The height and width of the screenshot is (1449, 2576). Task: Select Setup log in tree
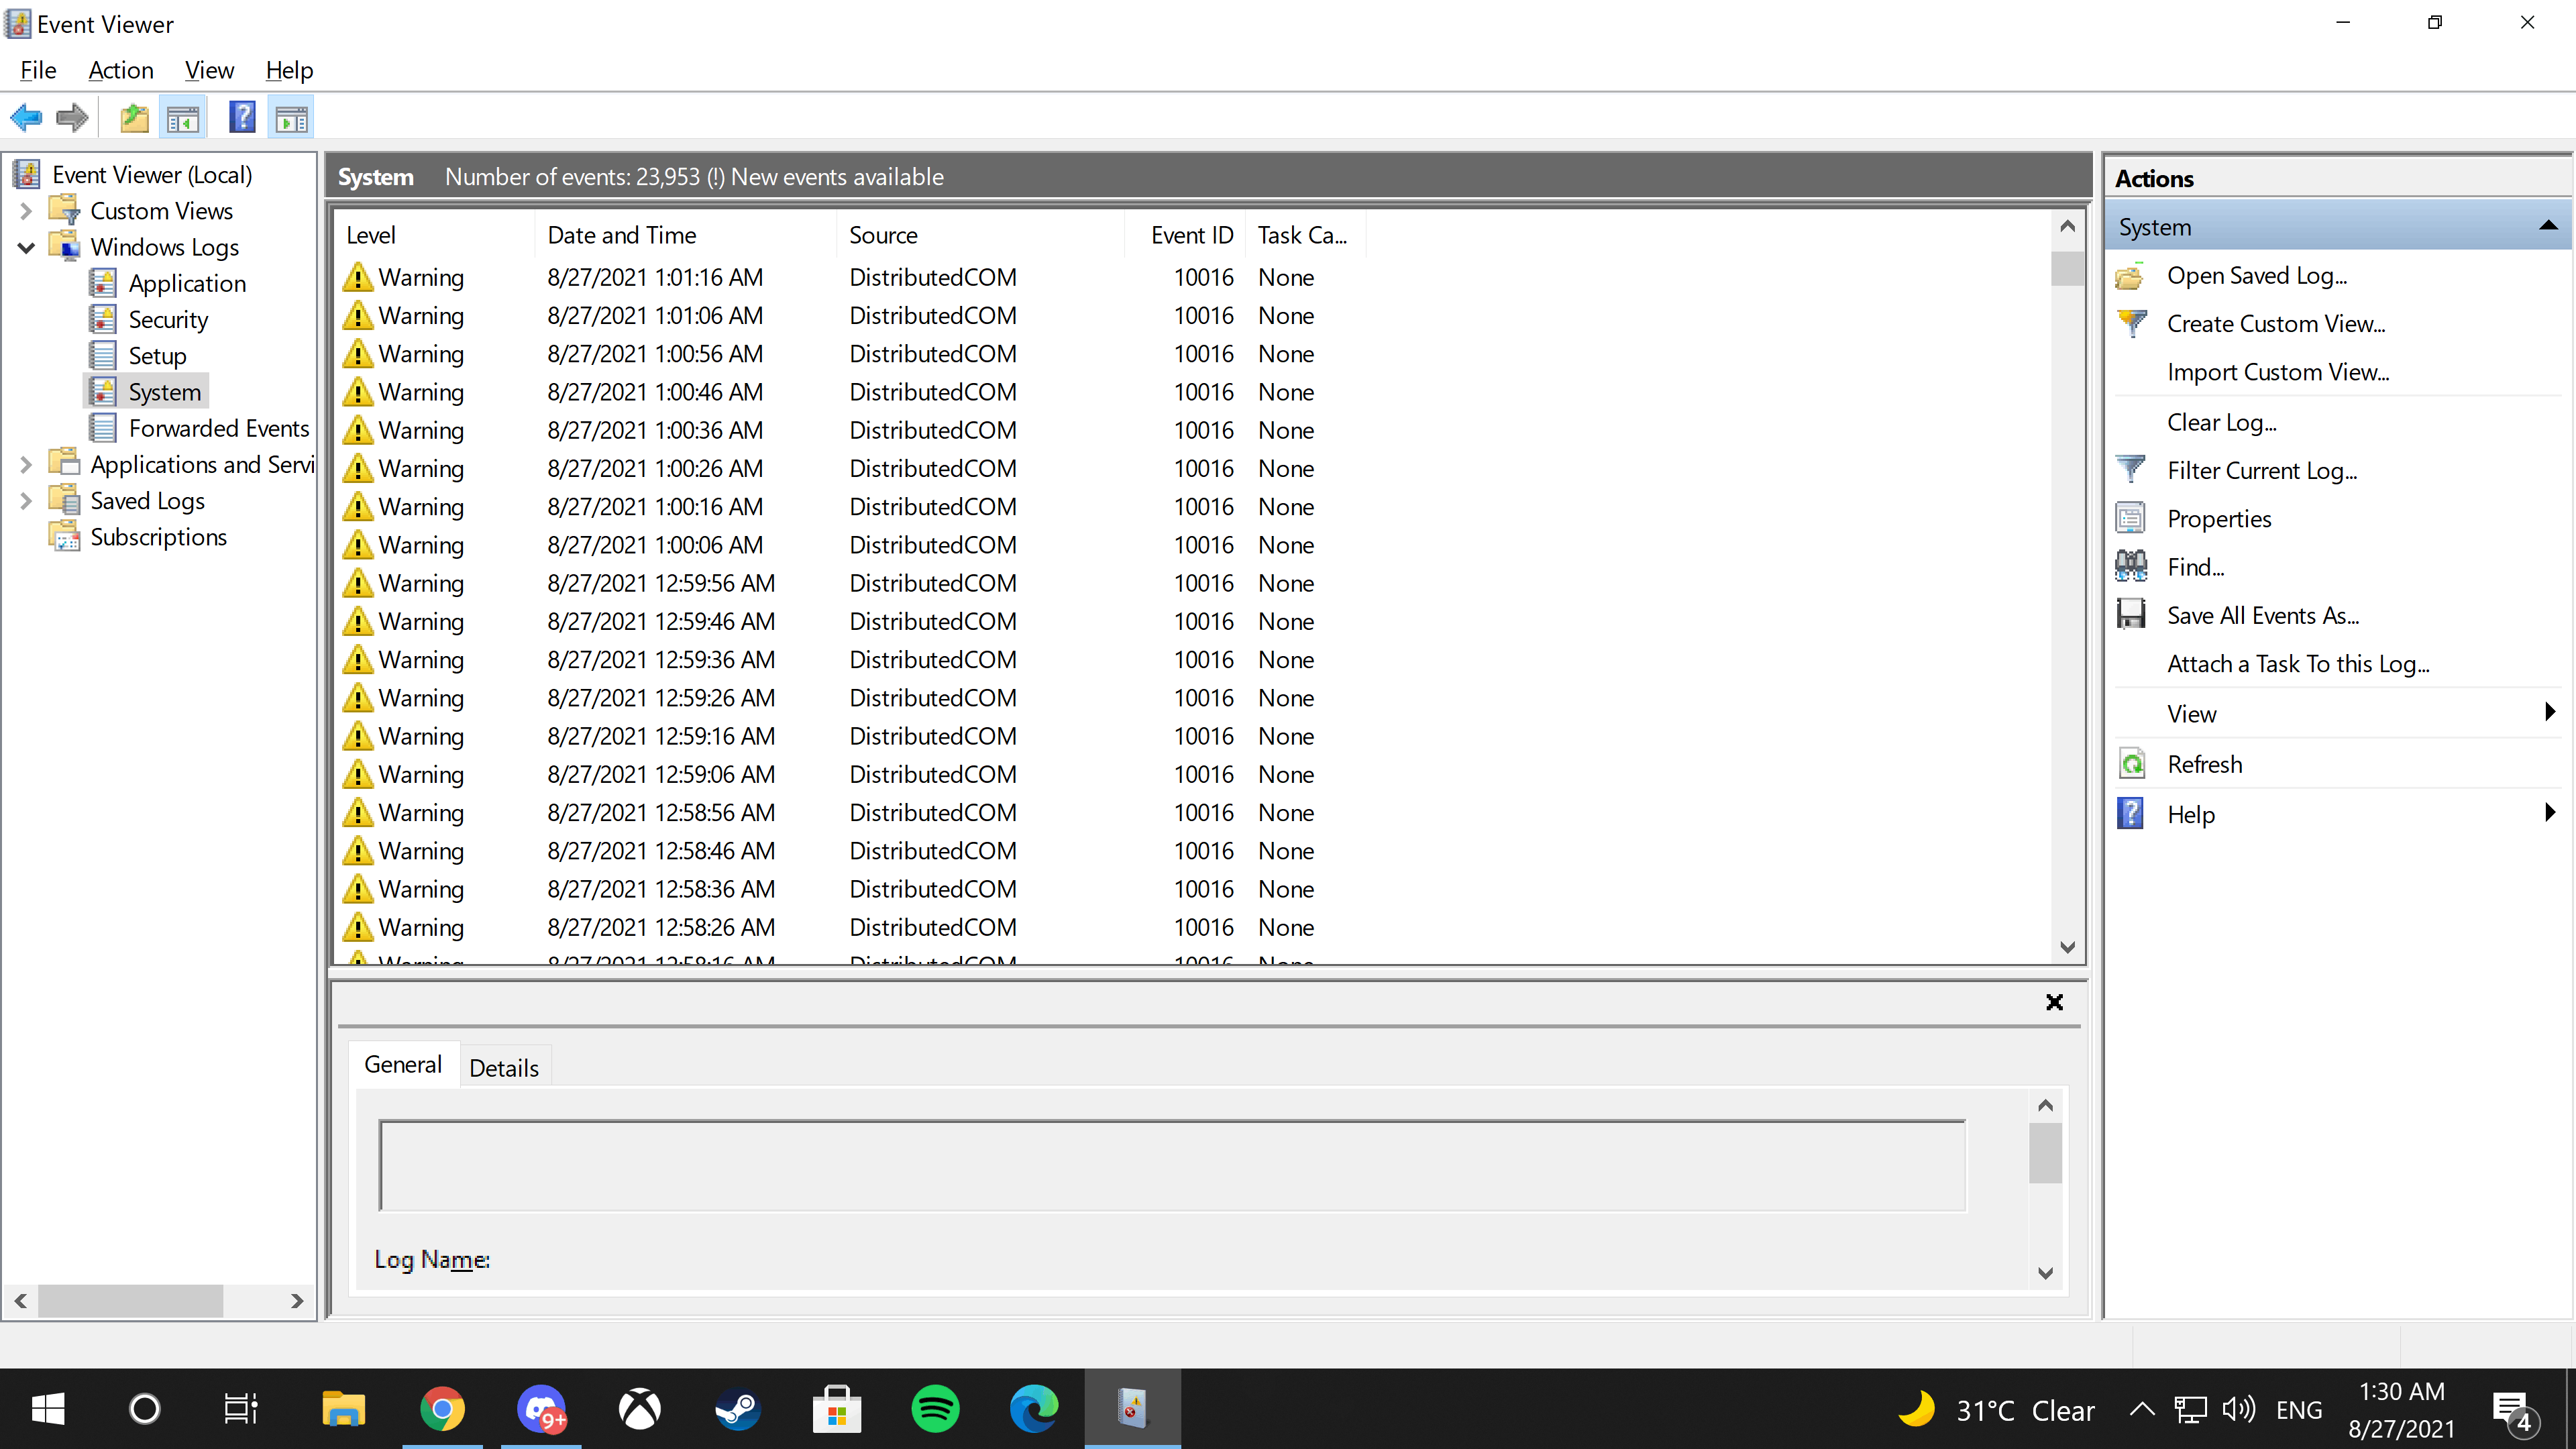tap(157, 356)
